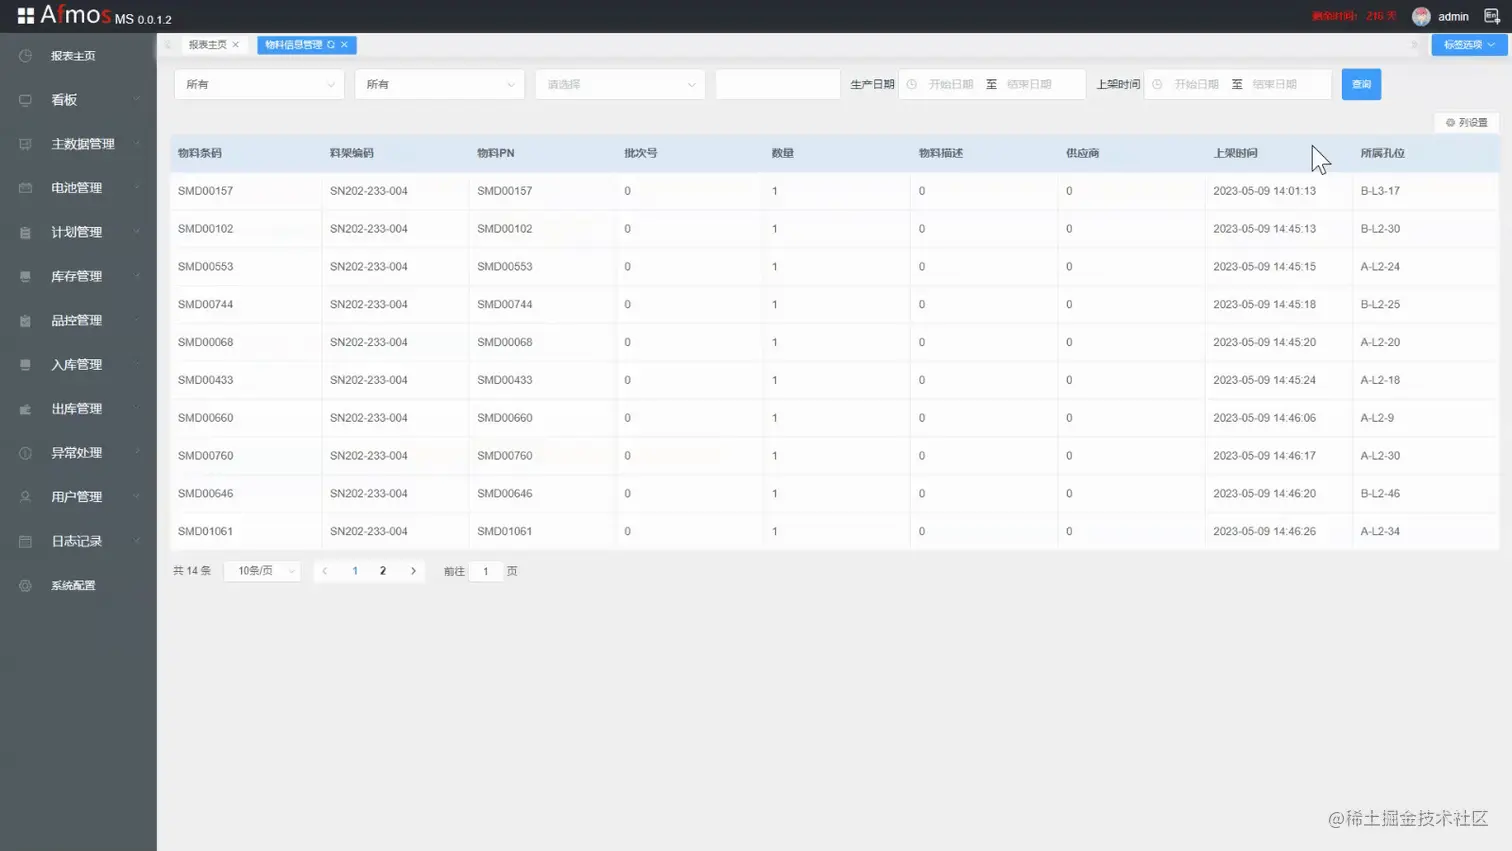The image size is (1512, 851).
Task: Switch language with the top-right En icon
Action: [x=1492, y=16]
